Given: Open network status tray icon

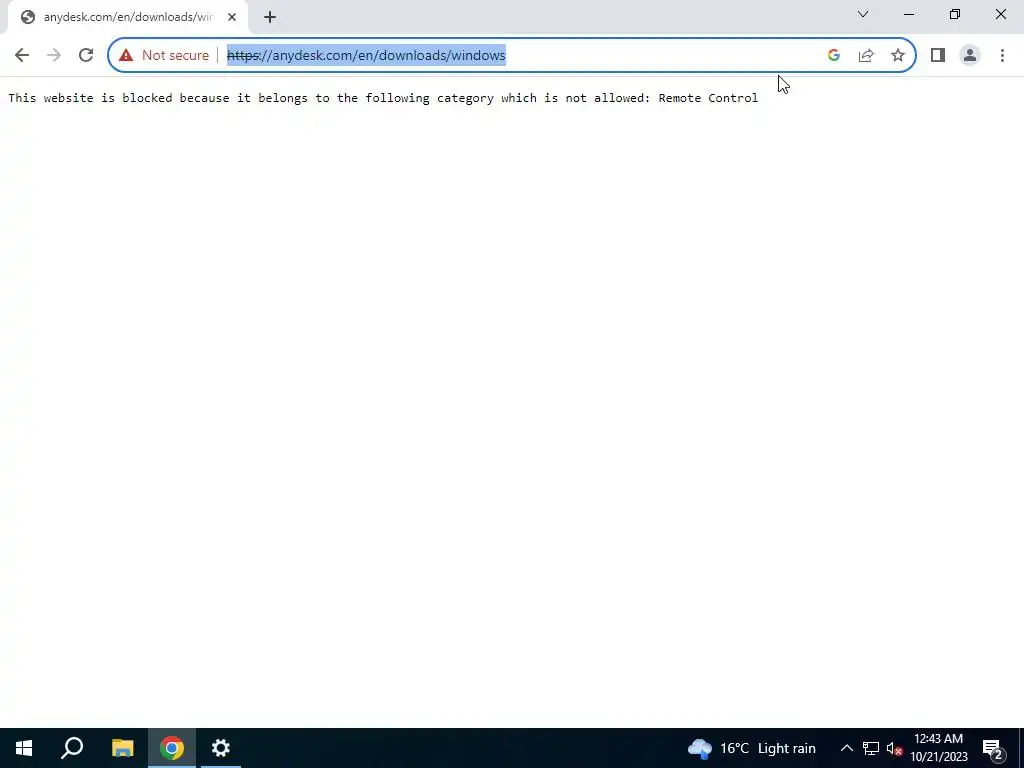Looking at the screenshot, I should pyautogui.click(x=871, y=748).
